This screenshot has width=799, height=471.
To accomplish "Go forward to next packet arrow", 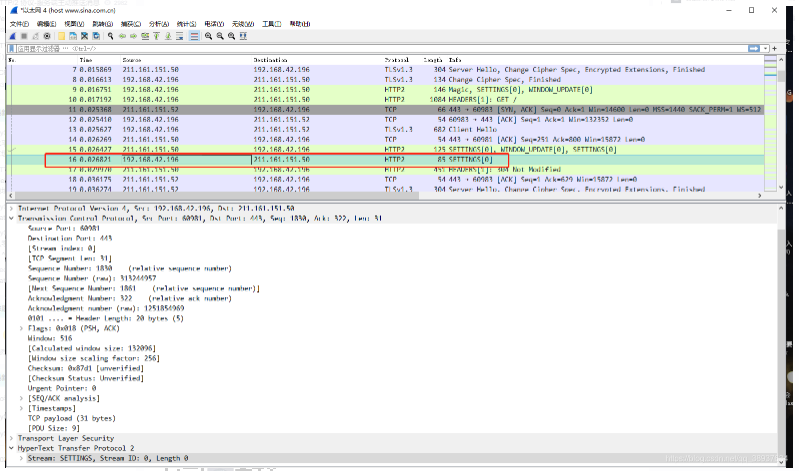I will [x=134, y=36].
